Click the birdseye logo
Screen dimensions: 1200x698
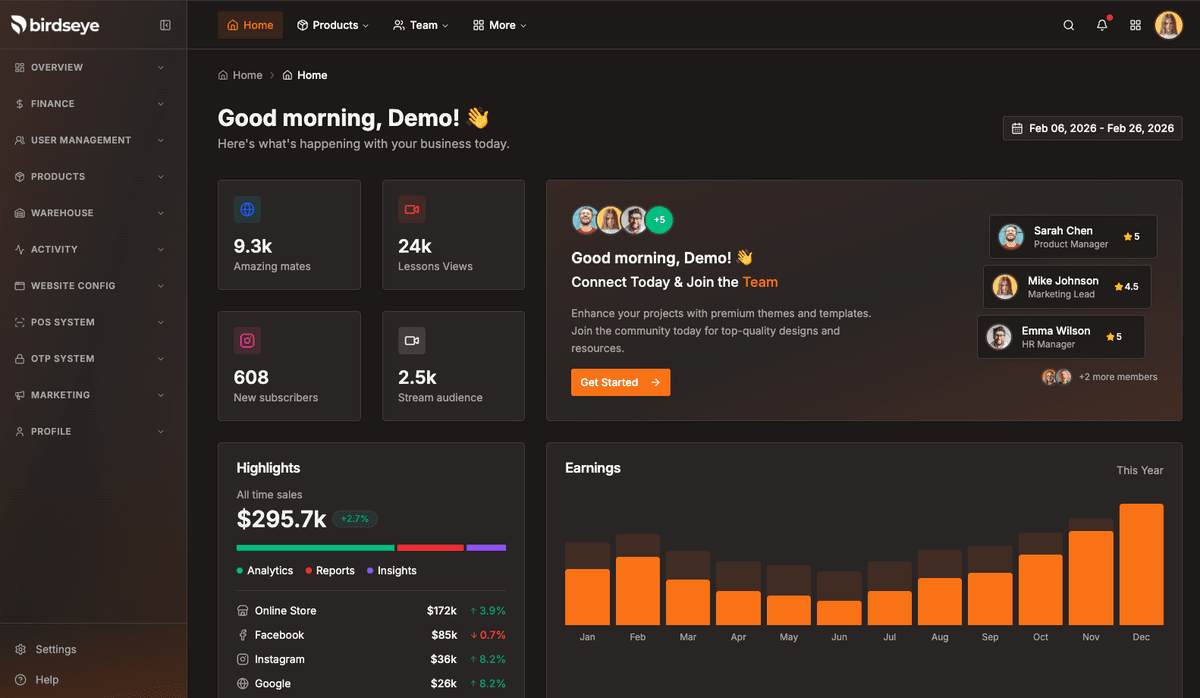pos(55,25)
